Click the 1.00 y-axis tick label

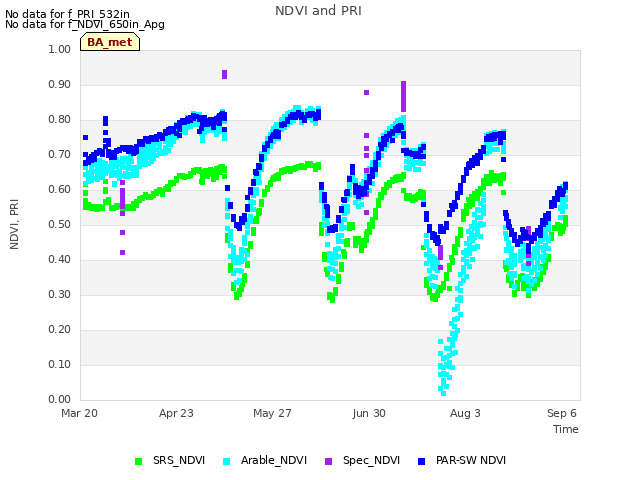60,49
